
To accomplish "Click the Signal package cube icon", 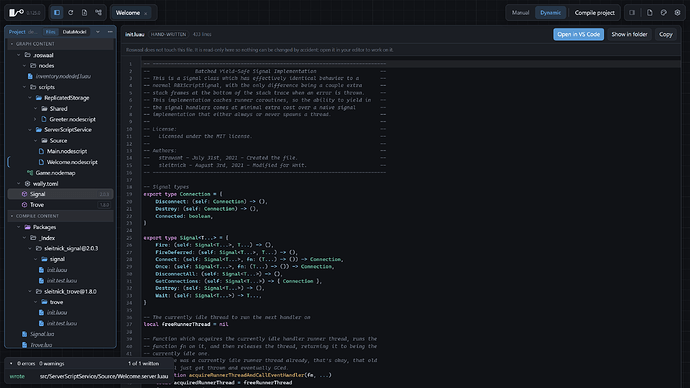I will pos(24,194).
